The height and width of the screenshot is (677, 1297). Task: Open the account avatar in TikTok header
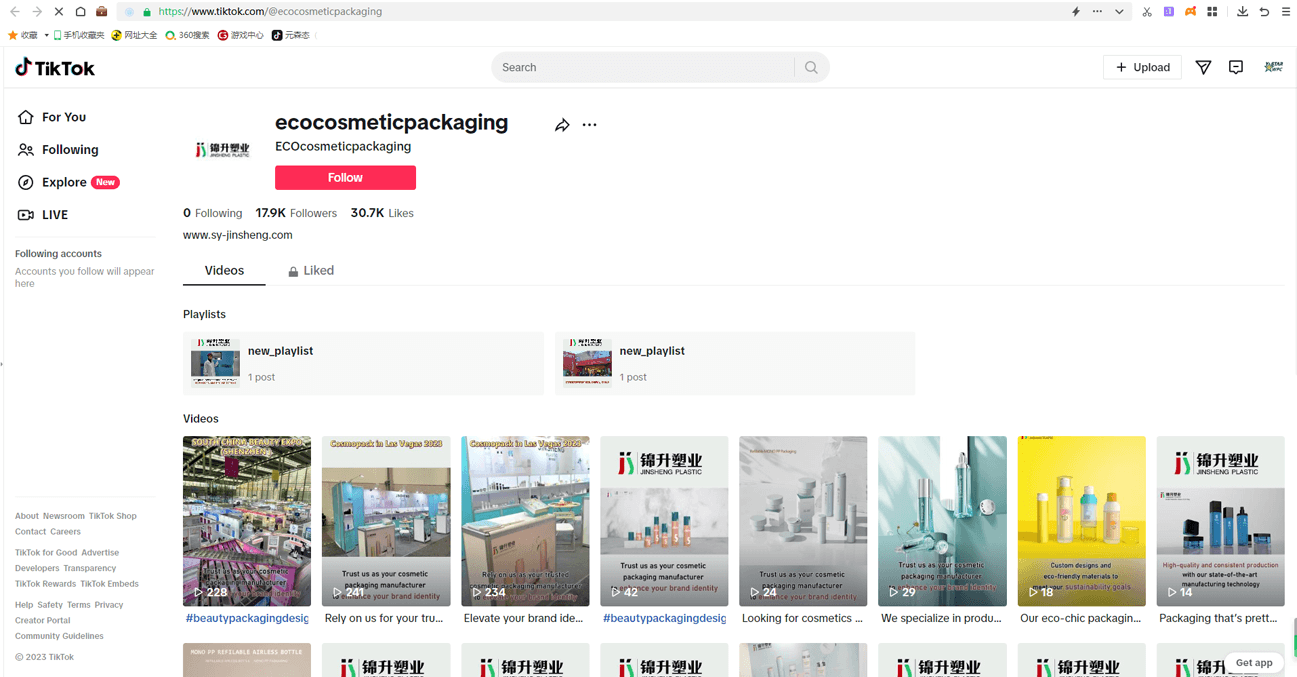pos(1273,67)
